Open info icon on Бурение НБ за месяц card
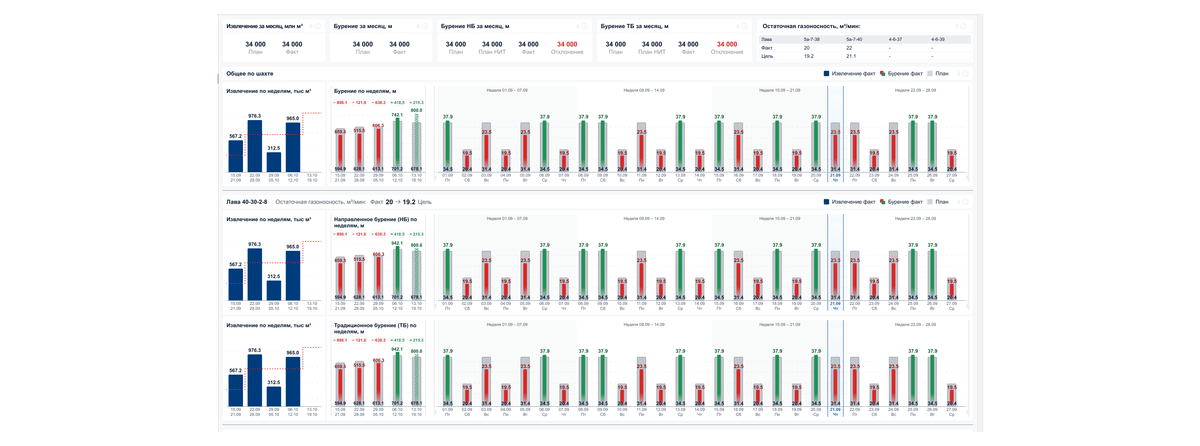The height and width of the screenshot is (446, 1200). click(585, 26)
